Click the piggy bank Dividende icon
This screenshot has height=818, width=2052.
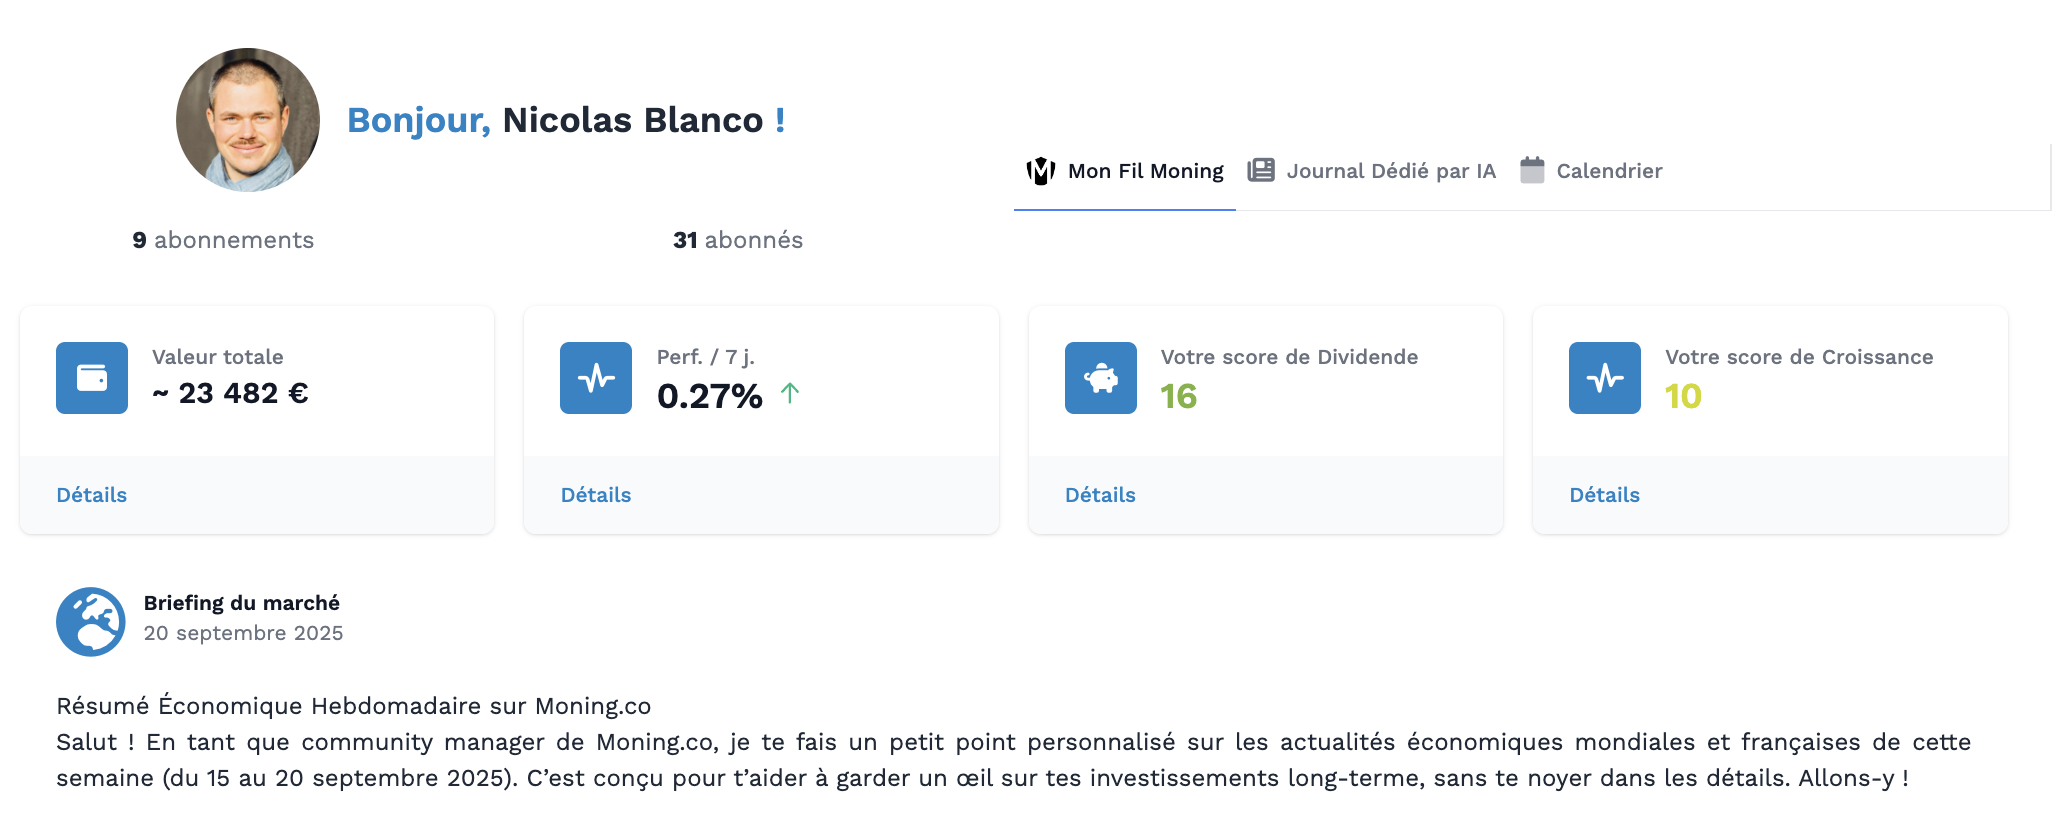tap(1100, 378)
